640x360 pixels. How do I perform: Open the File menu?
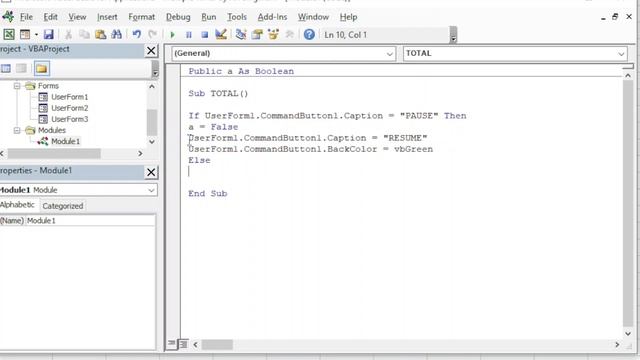tap(27, 17)
